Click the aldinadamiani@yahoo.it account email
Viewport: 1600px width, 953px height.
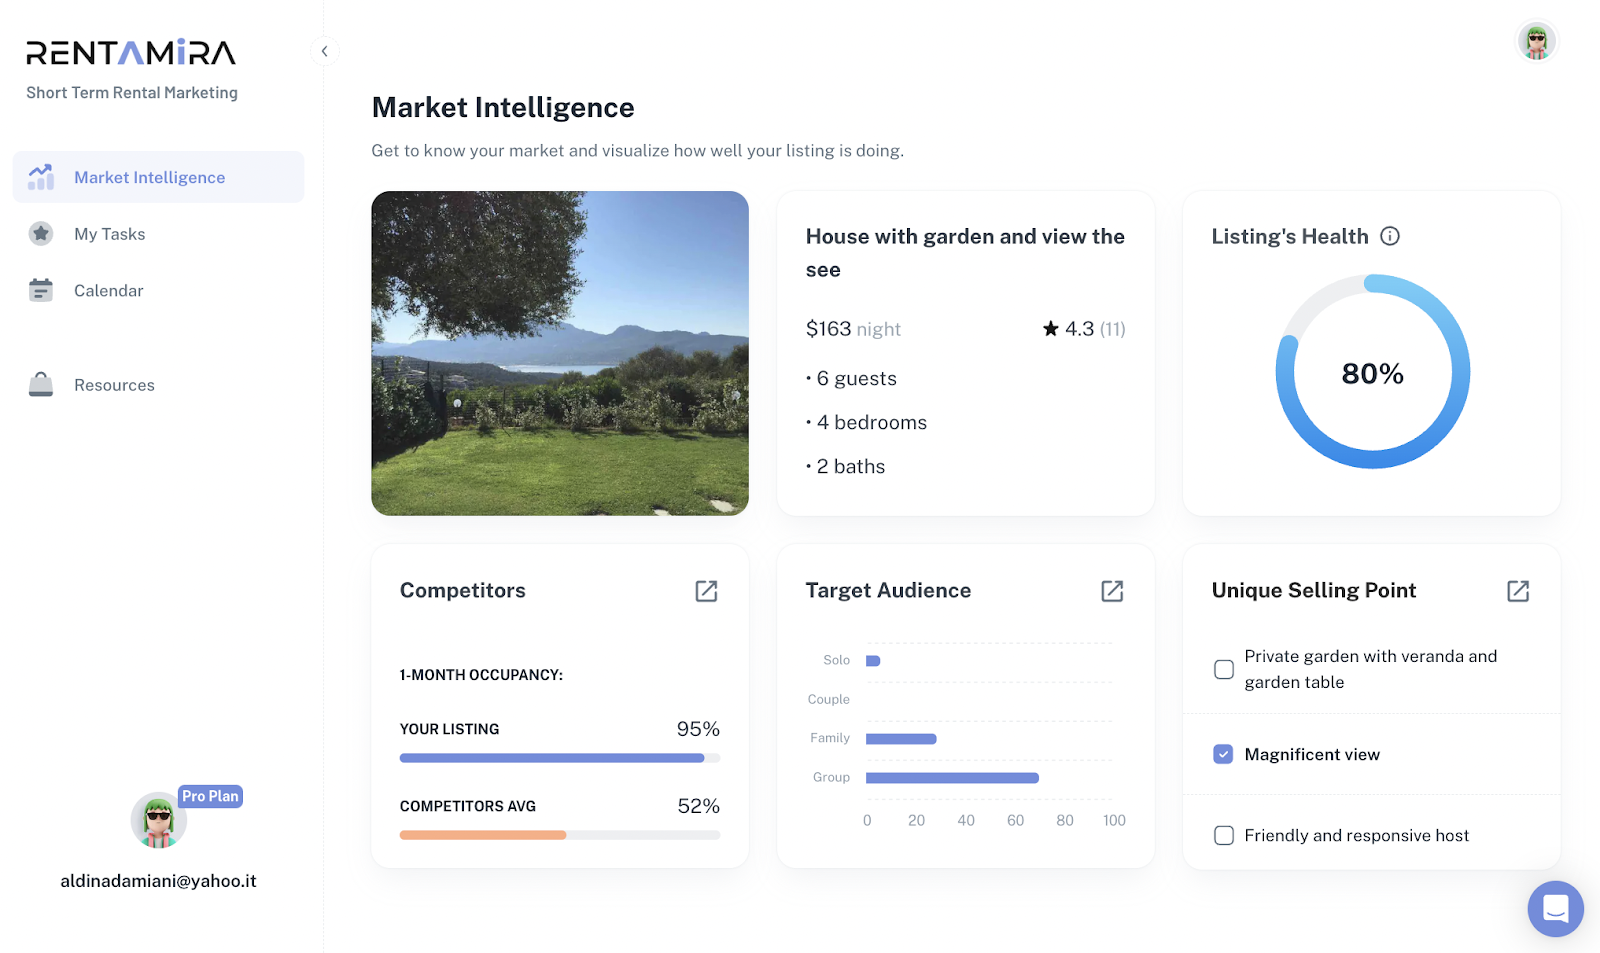pos(158,881)
